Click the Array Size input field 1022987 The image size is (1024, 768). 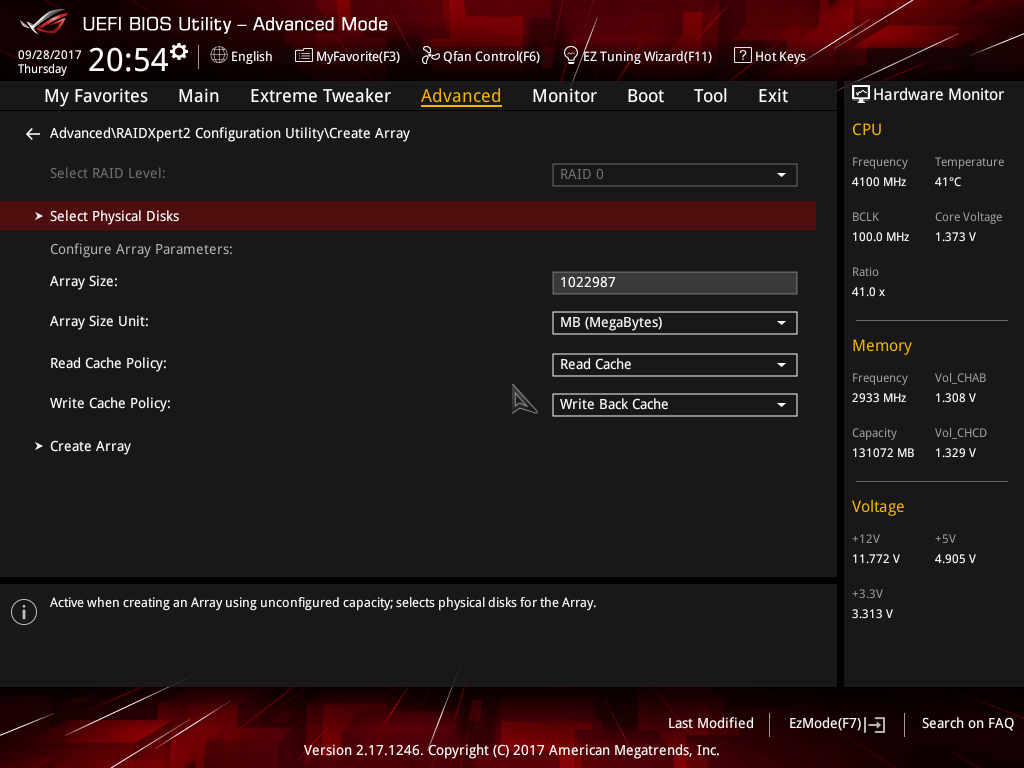click(675, 283)
